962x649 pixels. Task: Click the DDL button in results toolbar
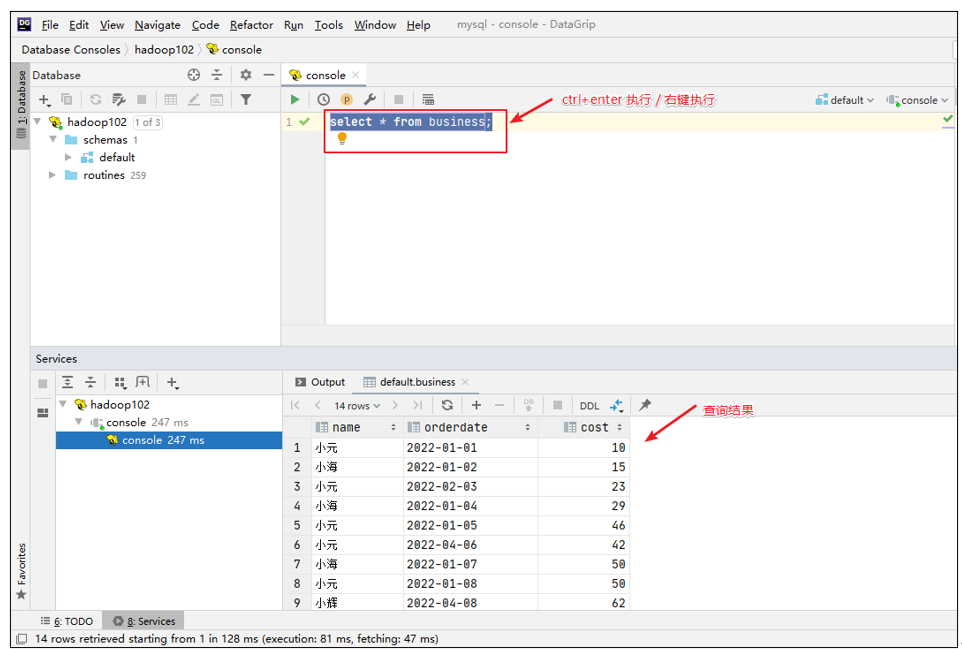(589, 405)
